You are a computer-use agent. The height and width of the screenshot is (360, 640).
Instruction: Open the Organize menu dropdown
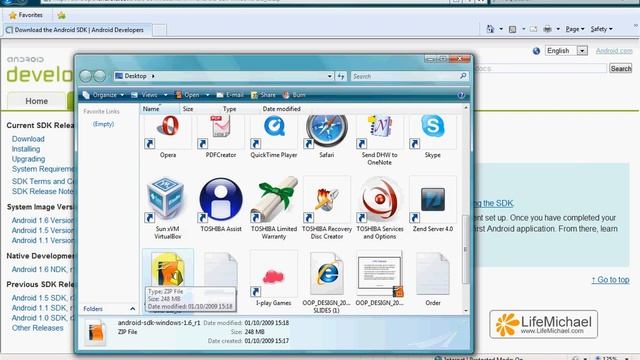point(104,95)
